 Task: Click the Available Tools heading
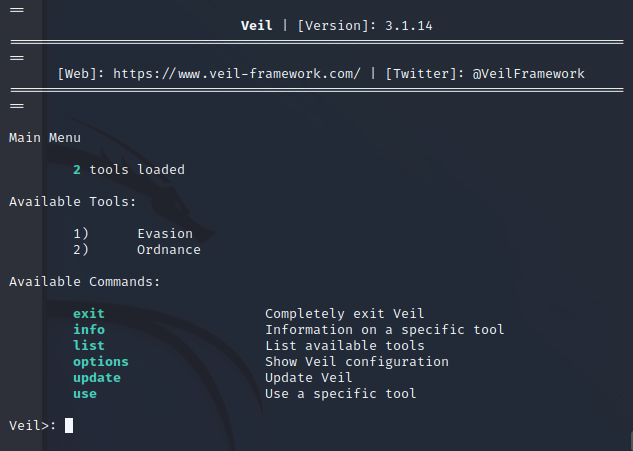click(73, 201)
